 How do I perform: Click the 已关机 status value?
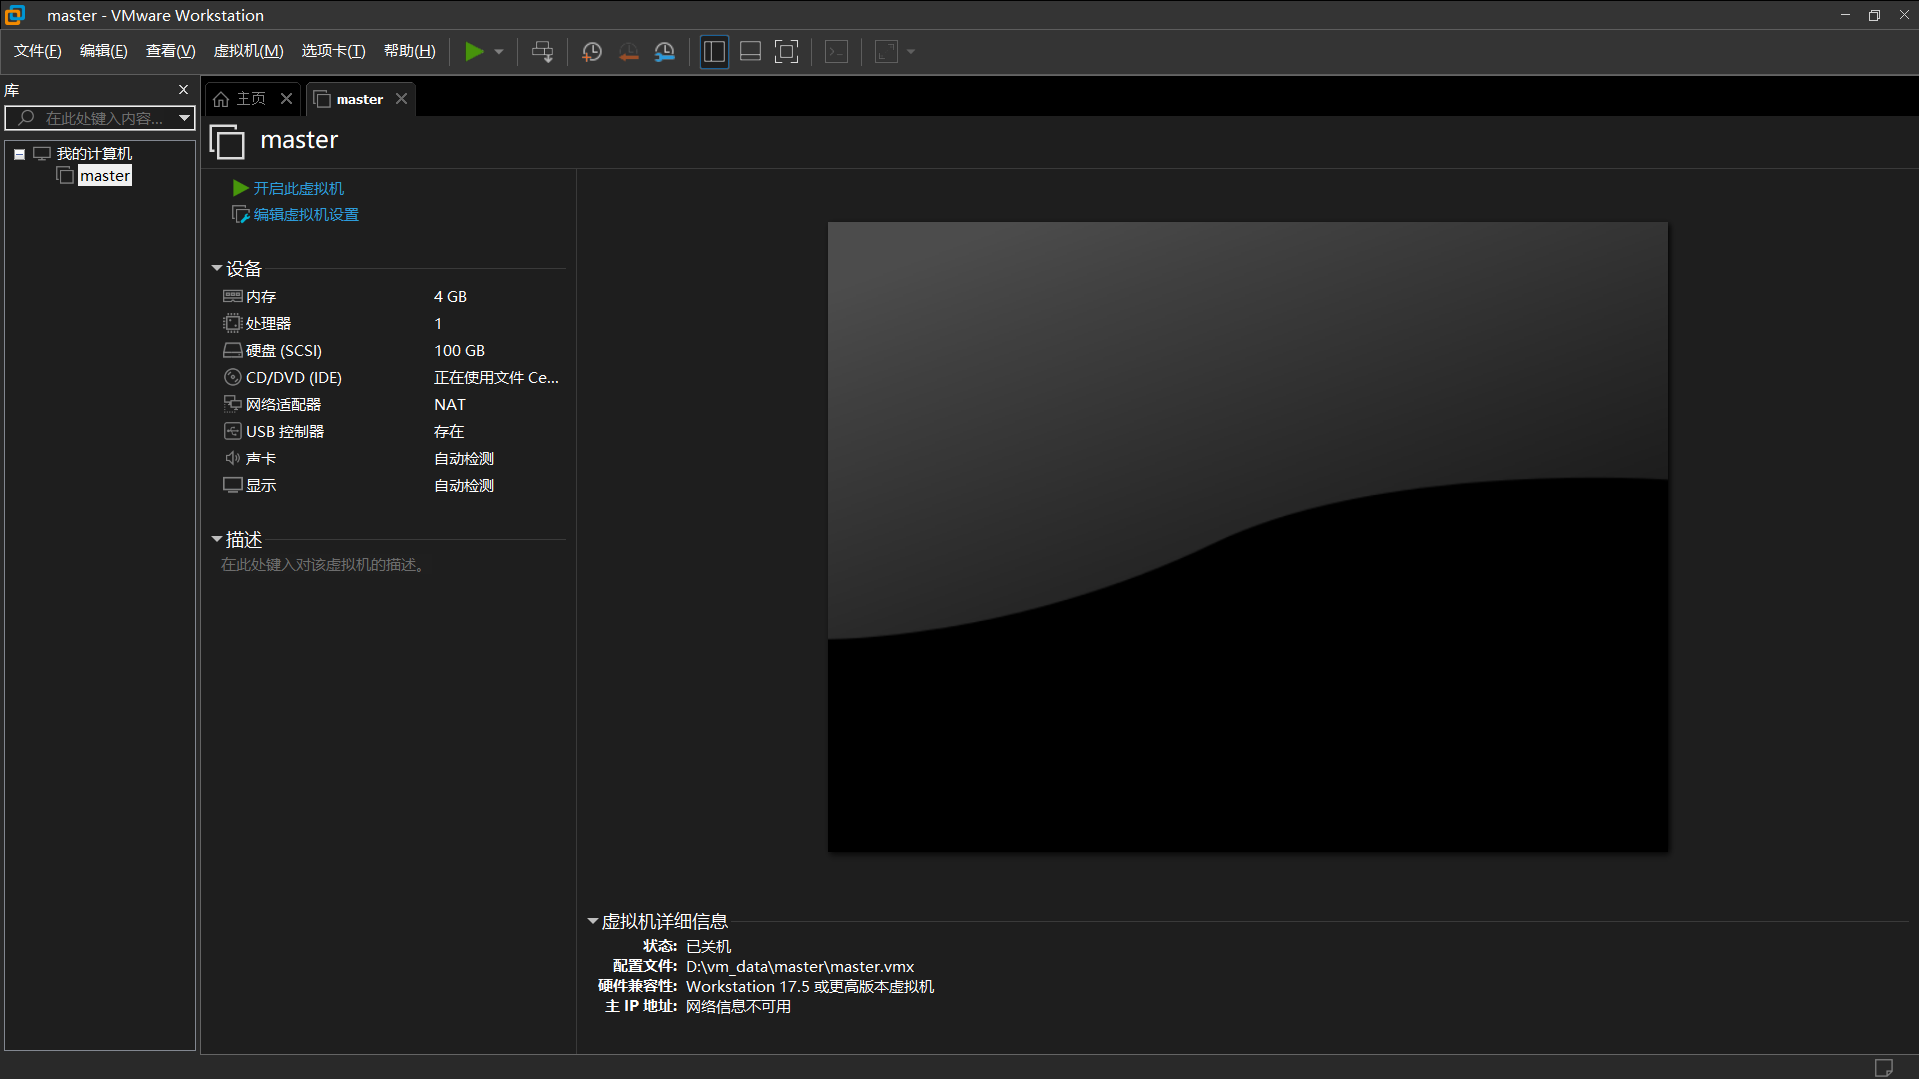[x=708, y=947]
